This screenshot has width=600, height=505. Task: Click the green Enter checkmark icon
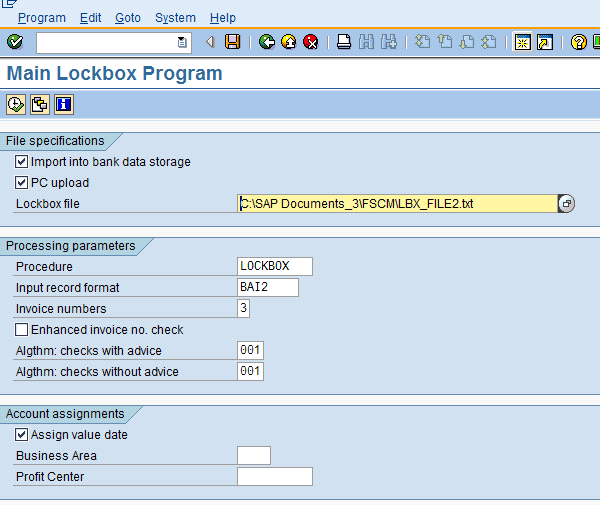coord(14,42)
